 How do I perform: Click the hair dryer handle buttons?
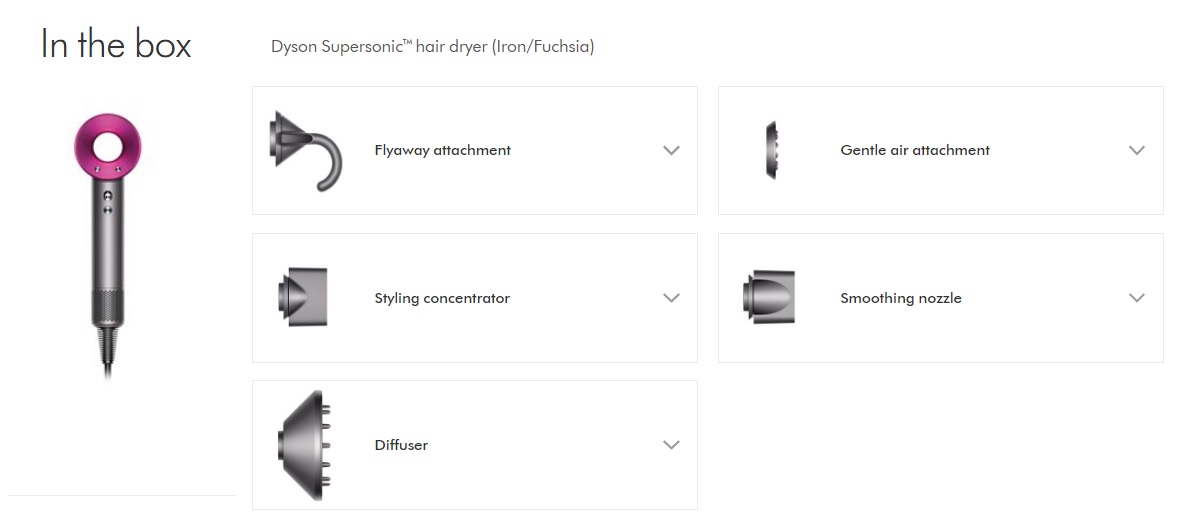tap(106, 201)
